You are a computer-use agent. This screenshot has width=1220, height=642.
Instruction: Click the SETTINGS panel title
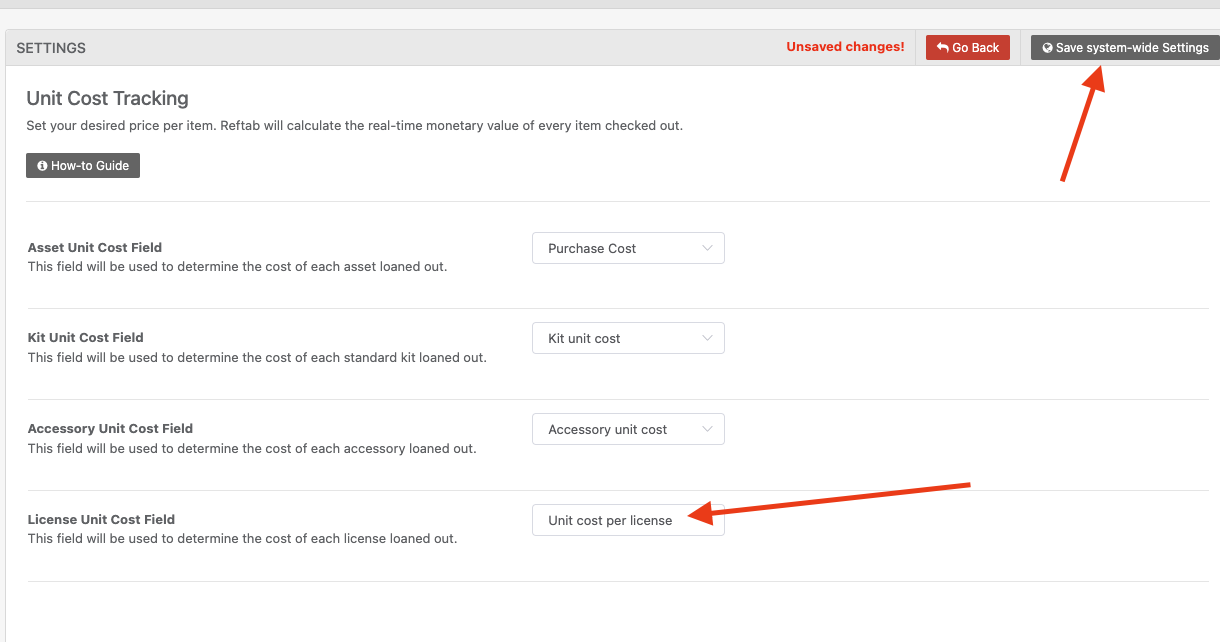(51, 48)
